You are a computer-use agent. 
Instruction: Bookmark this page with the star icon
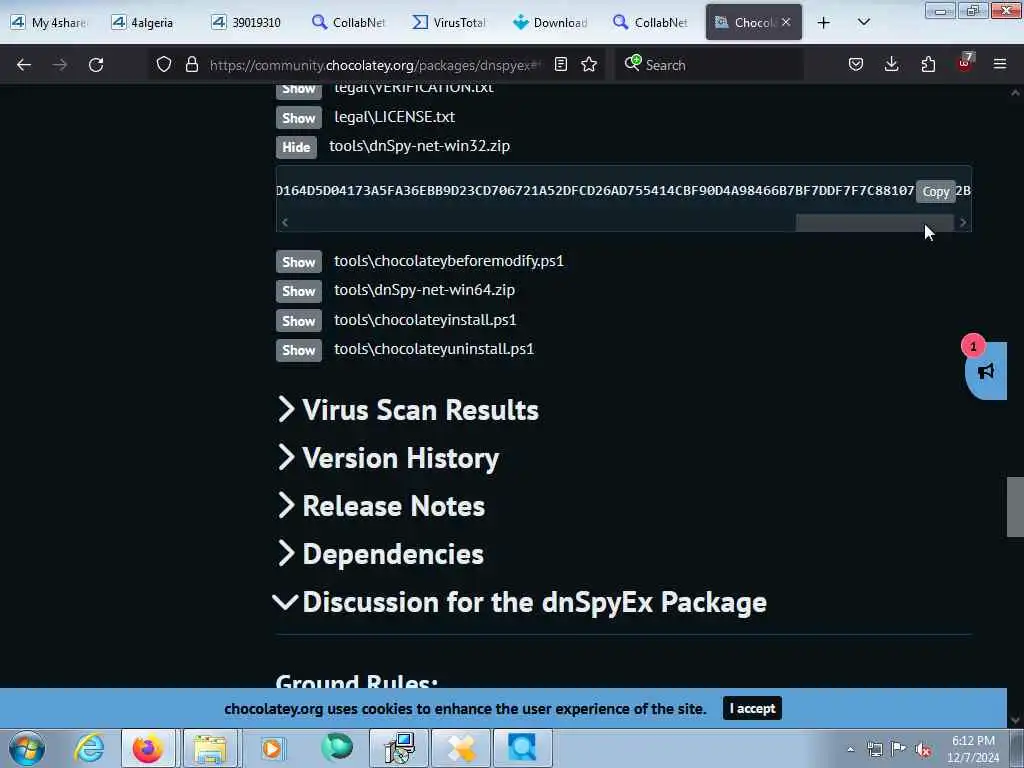589,64
